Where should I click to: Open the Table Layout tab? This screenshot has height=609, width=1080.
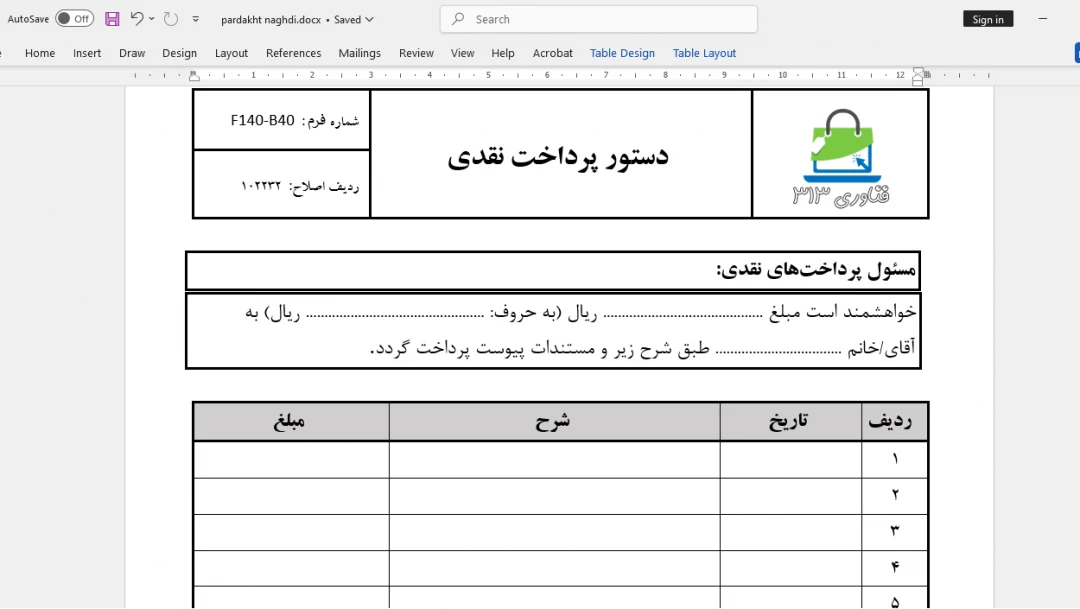pyautogui.click(x=704, y=53)
